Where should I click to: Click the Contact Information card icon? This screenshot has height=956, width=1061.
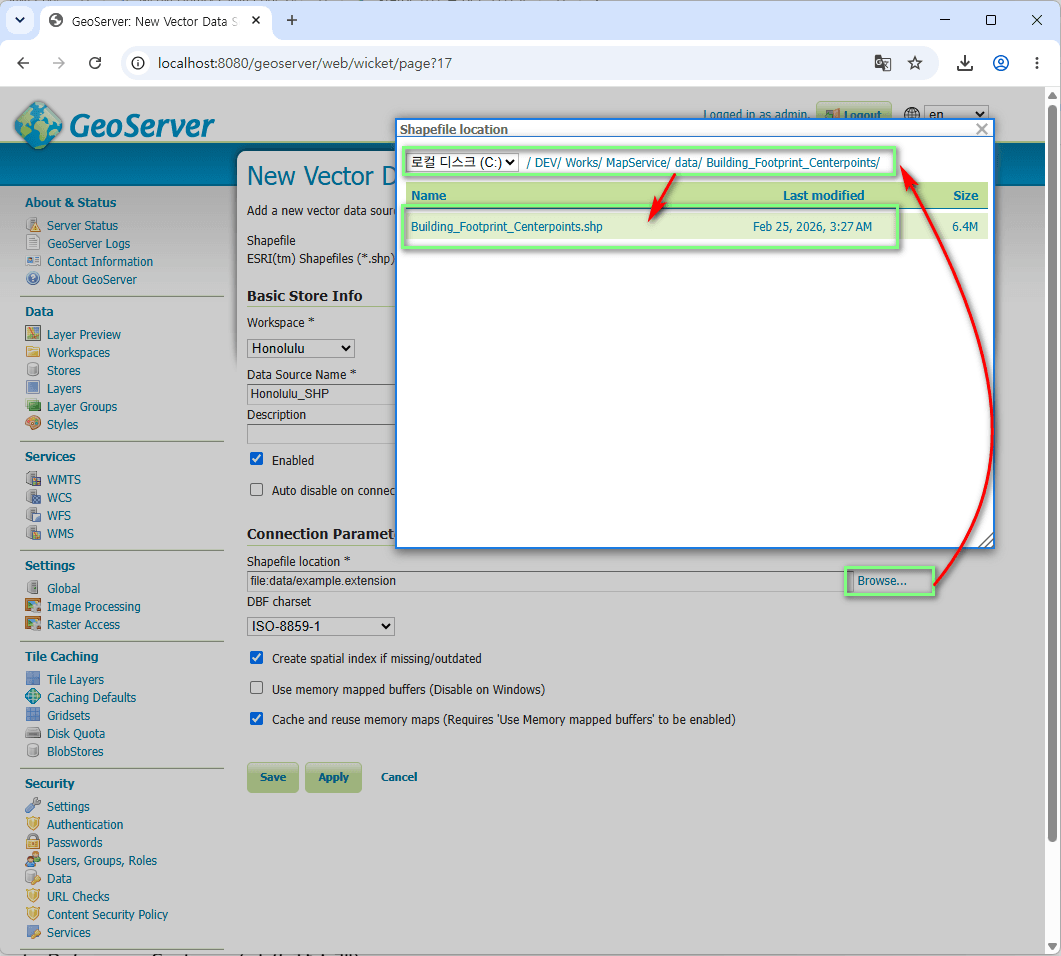(x=32, y=260)
